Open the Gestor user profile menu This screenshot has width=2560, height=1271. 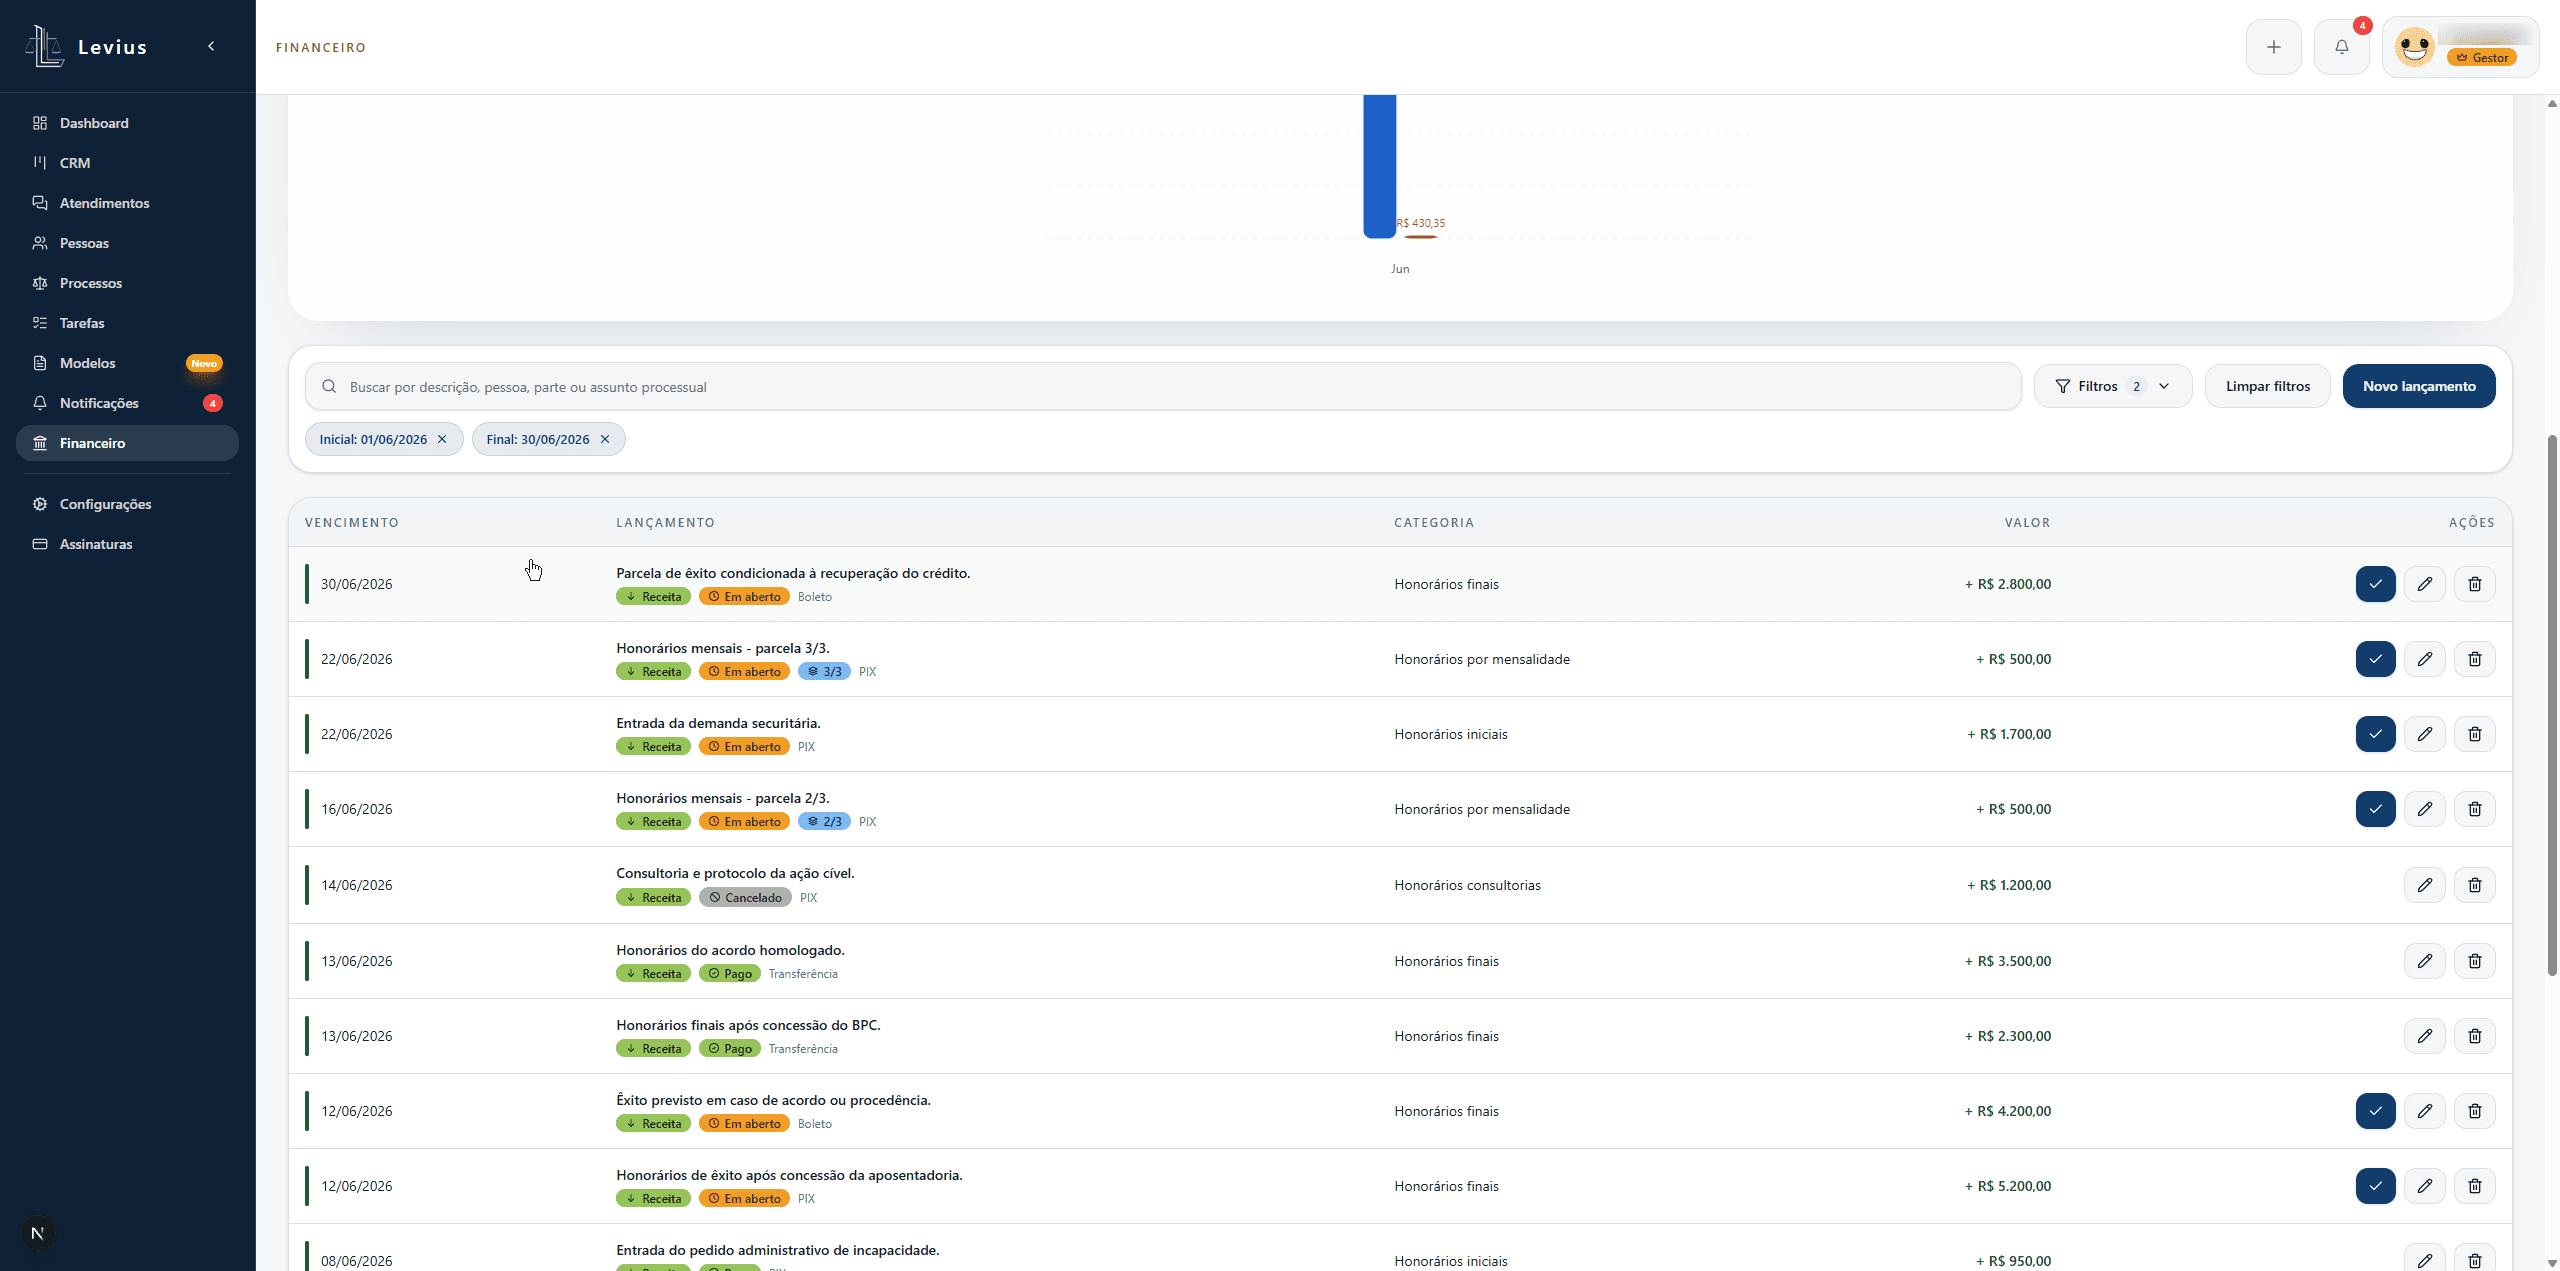click(2460, 47)
